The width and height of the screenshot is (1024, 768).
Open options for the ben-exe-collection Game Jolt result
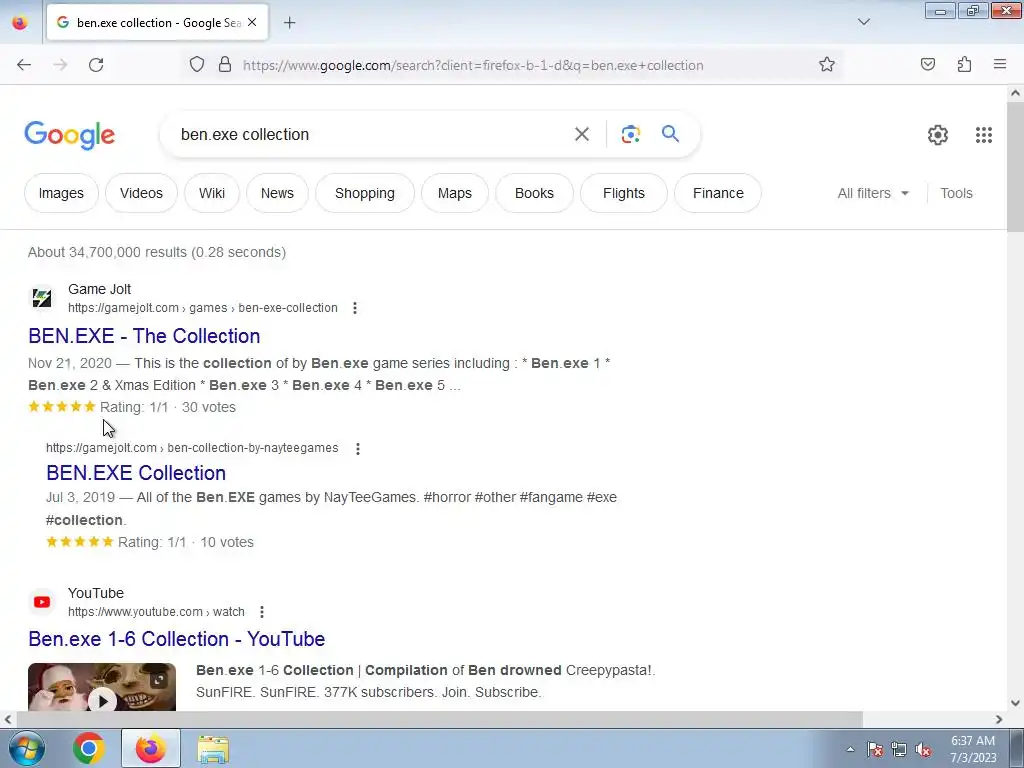pos(355,308)
